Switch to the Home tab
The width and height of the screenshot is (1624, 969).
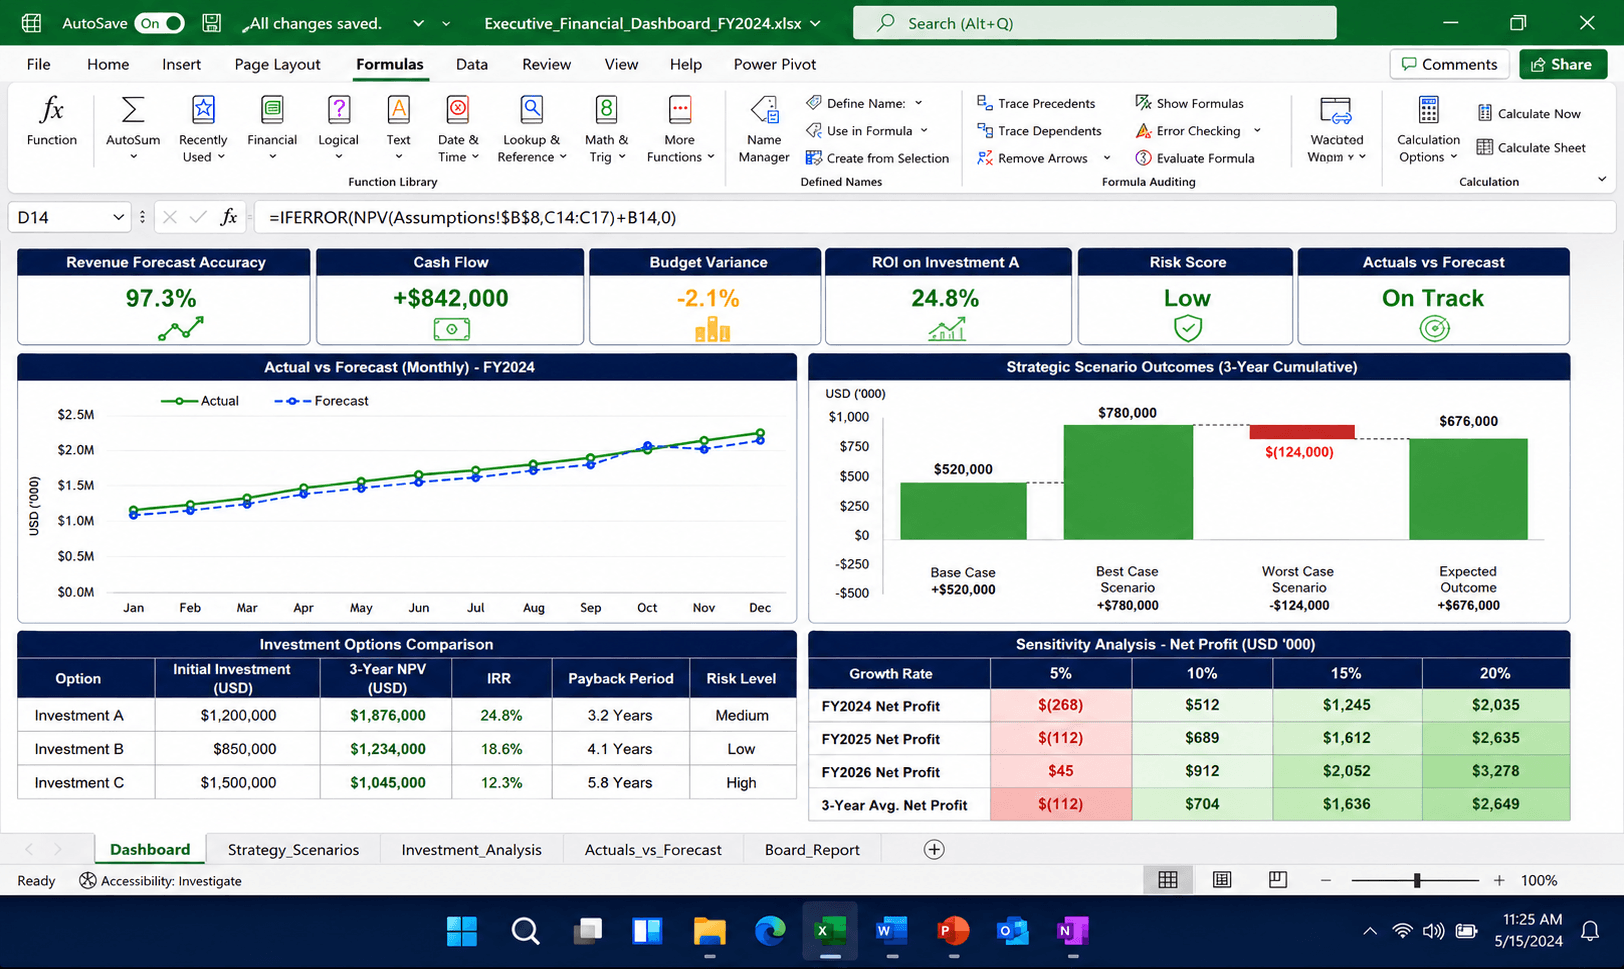[x=108, y=64]
